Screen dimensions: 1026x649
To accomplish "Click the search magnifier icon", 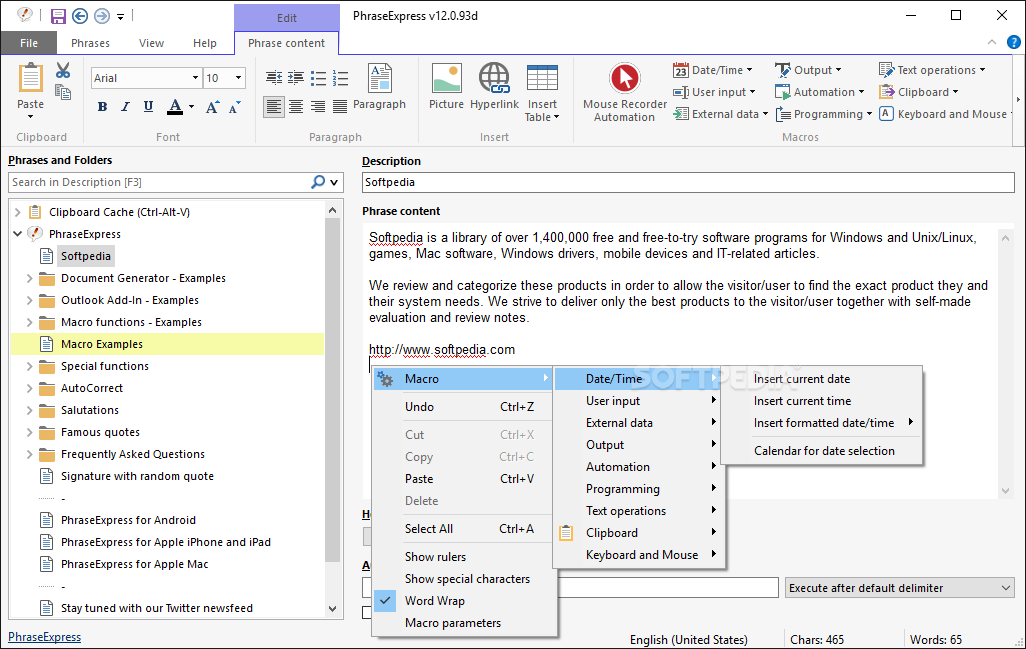I will 318,182.
